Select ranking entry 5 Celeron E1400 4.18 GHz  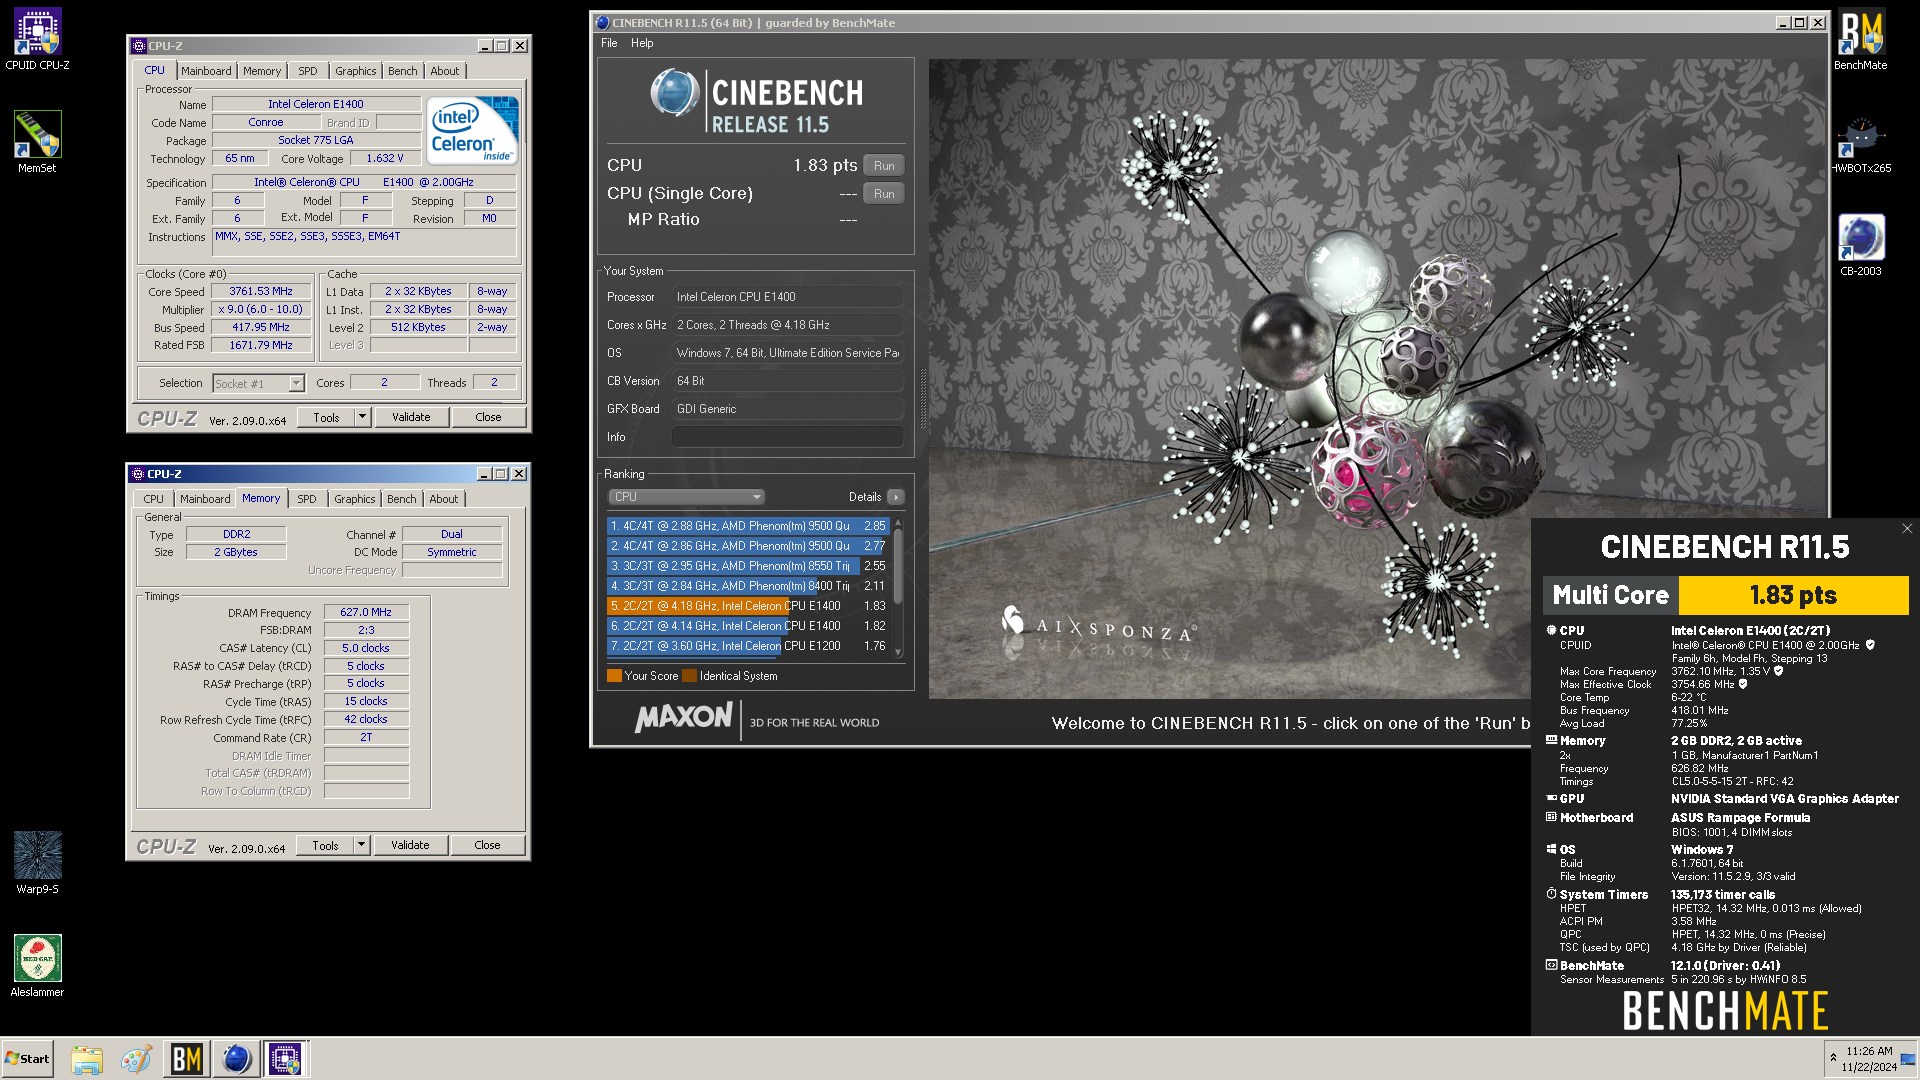click(x=748, y=606)
